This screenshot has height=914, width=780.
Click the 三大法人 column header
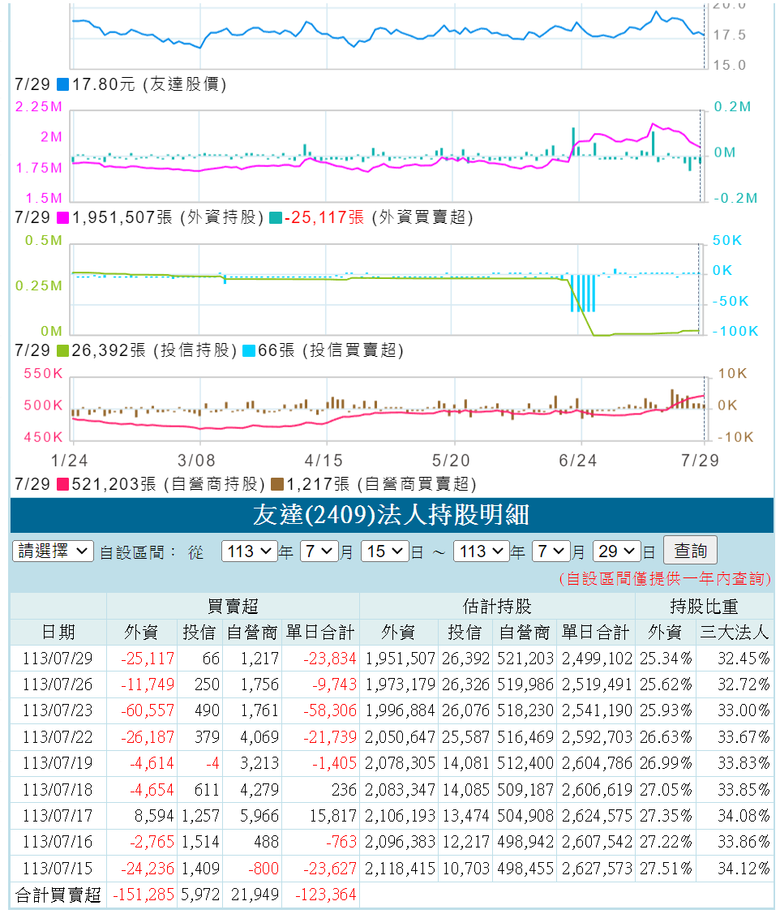tap(733, 632)
